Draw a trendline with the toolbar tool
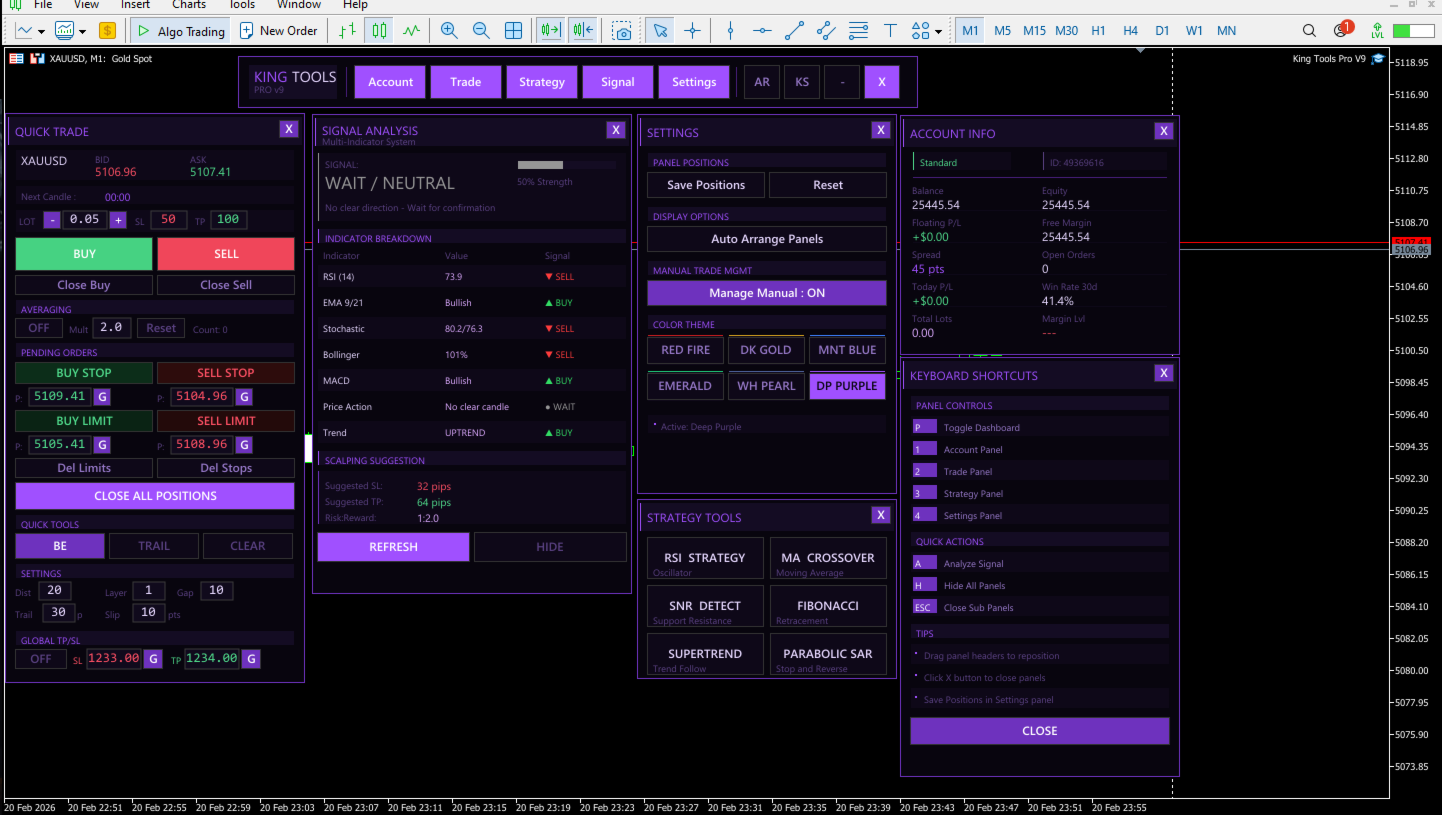 (x=794, y=31)
